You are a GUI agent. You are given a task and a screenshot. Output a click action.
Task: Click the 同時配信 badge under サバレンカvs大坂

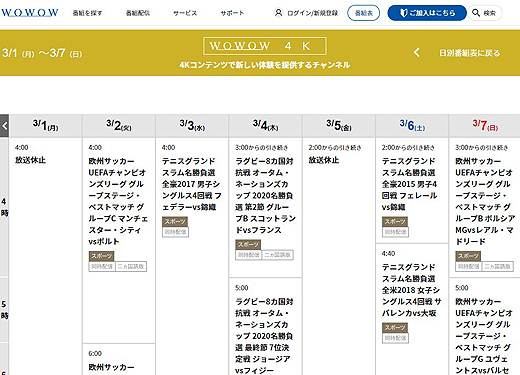pos(395,338)
